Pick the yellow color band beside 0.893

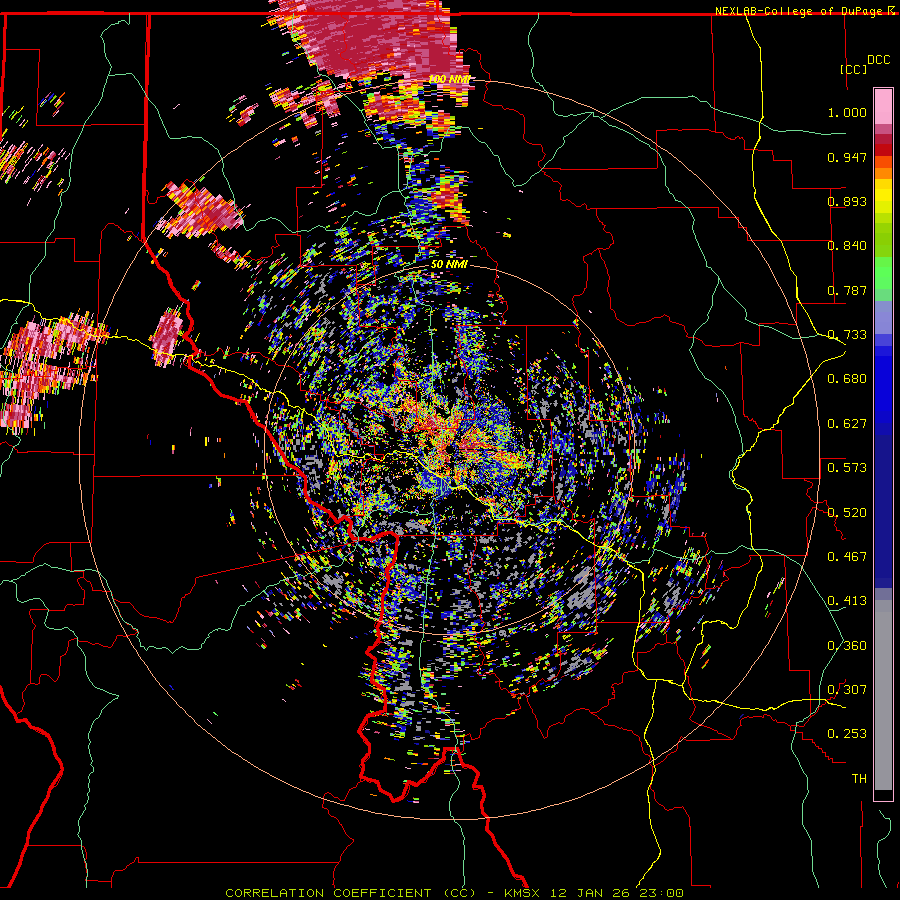click(x=883, y=201)
